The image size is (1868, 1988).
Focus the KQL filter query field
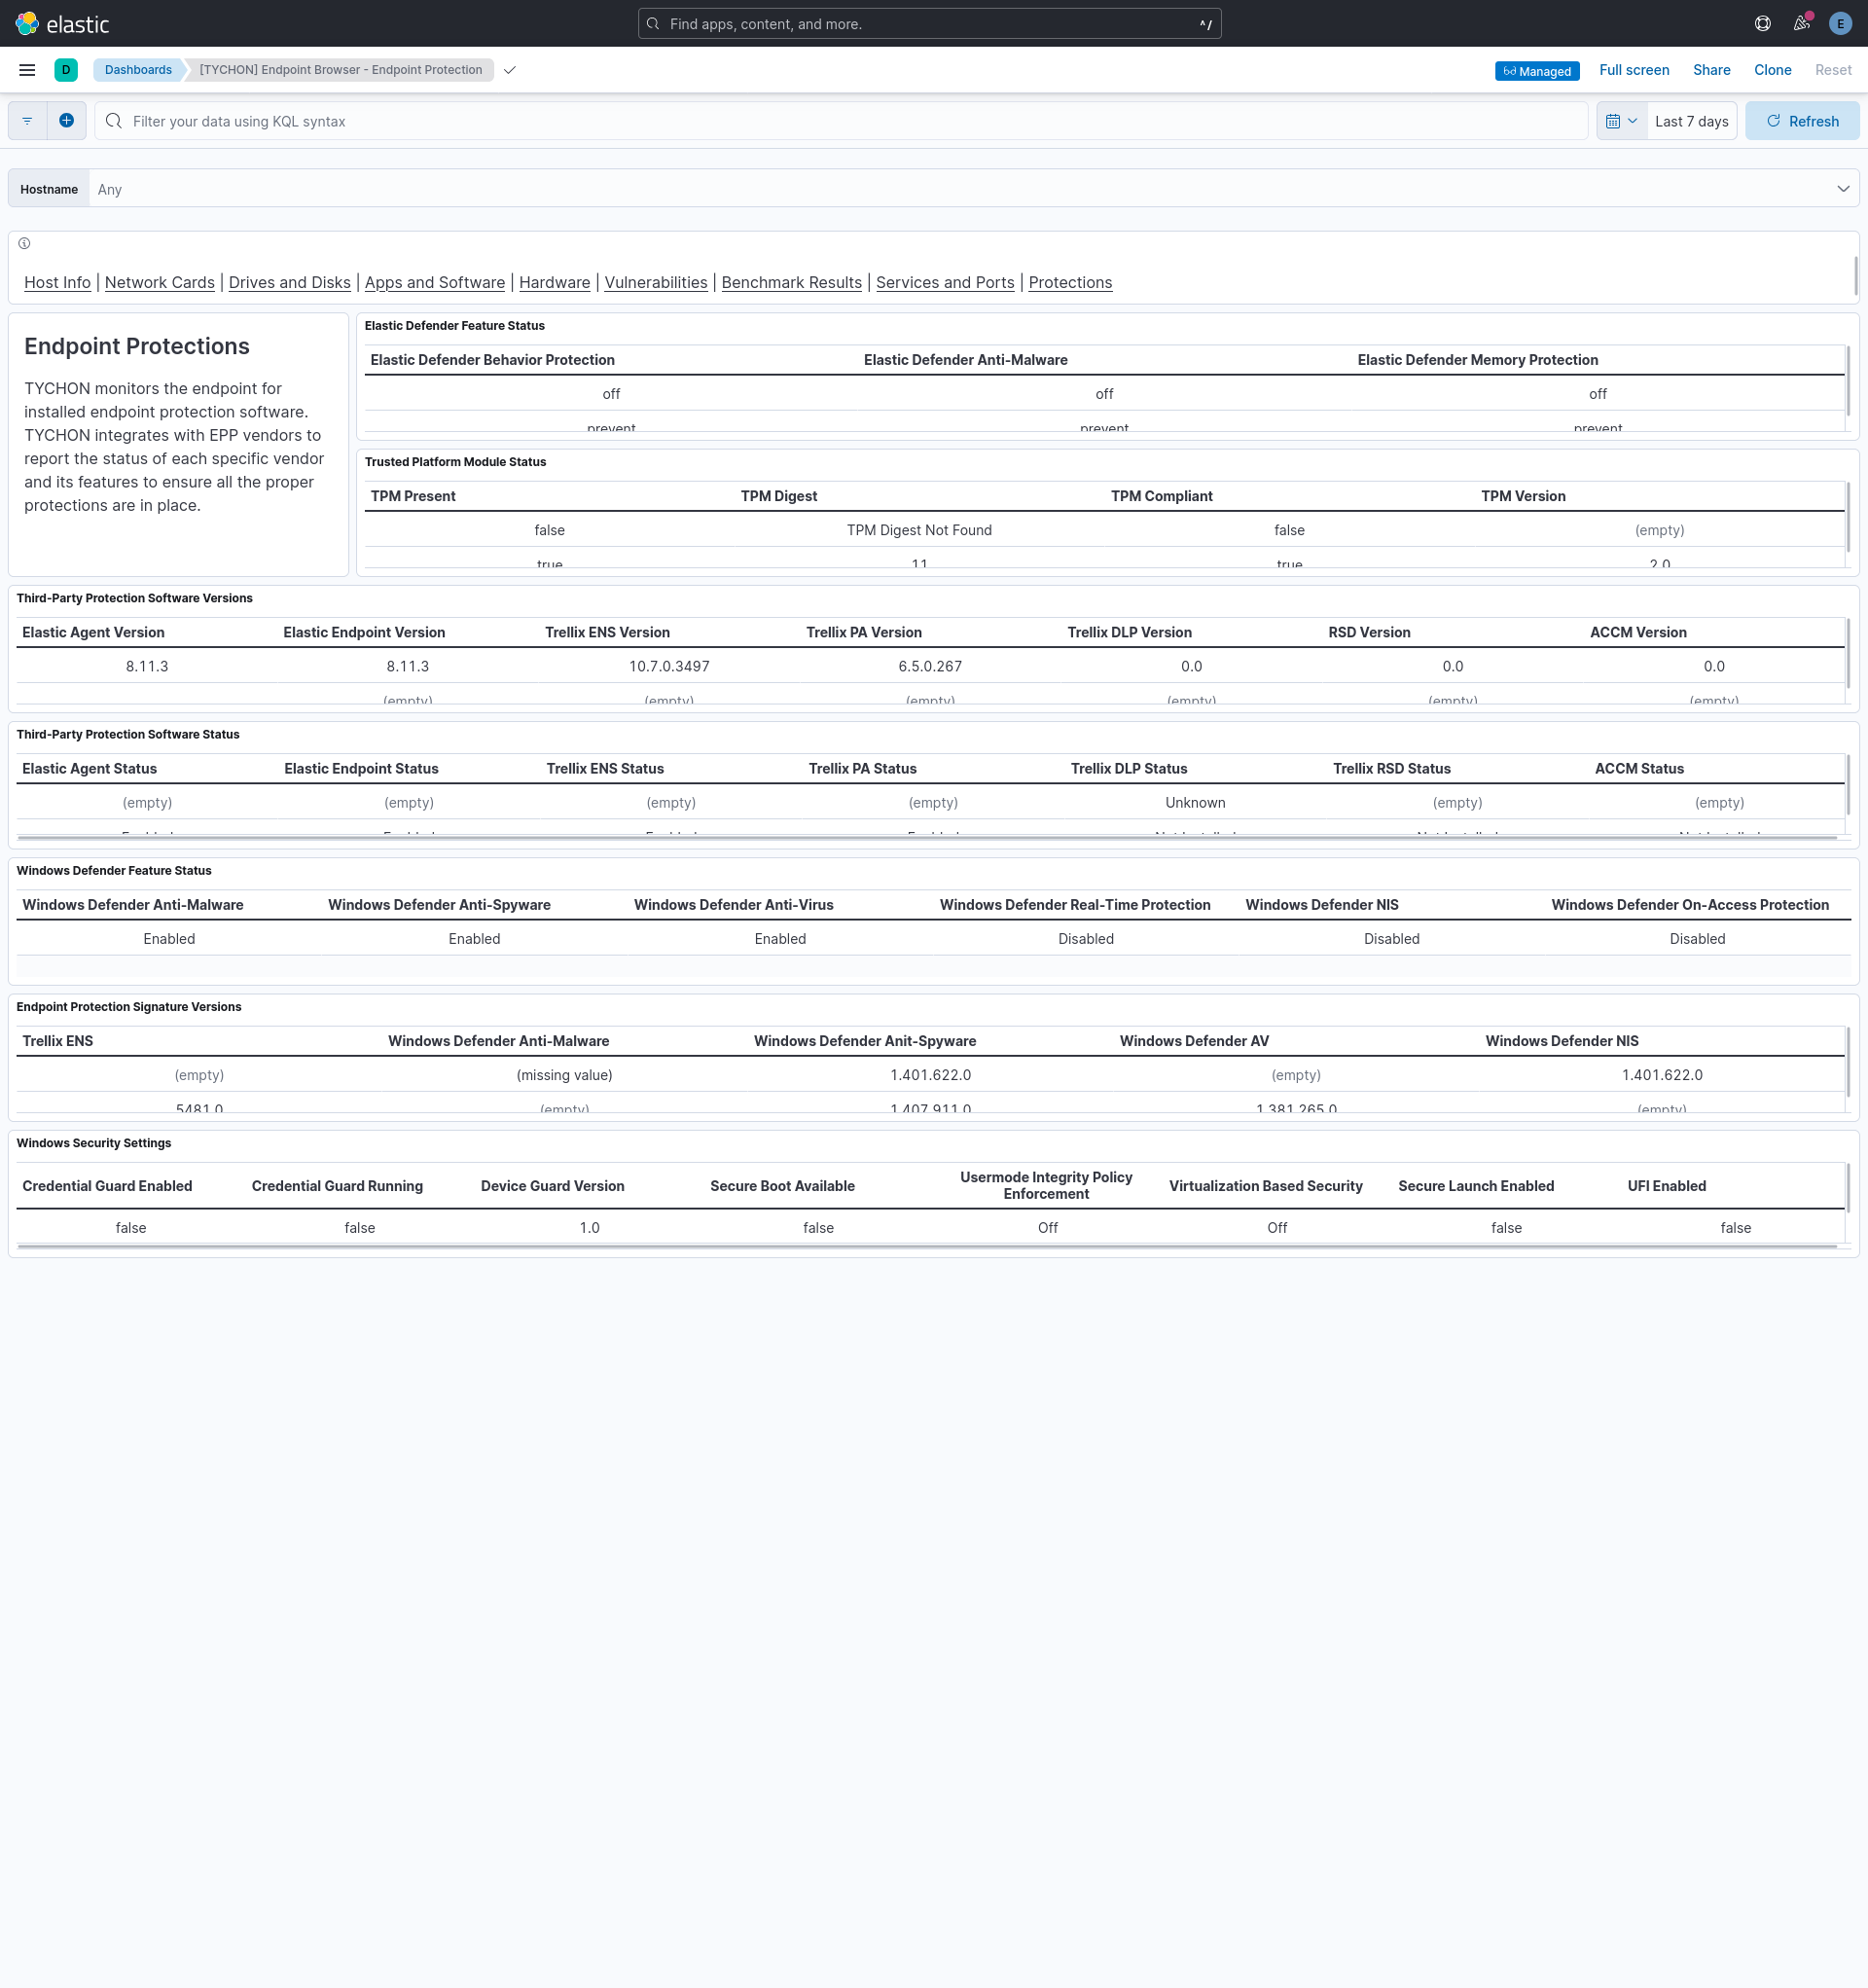(x=841, y=121)
